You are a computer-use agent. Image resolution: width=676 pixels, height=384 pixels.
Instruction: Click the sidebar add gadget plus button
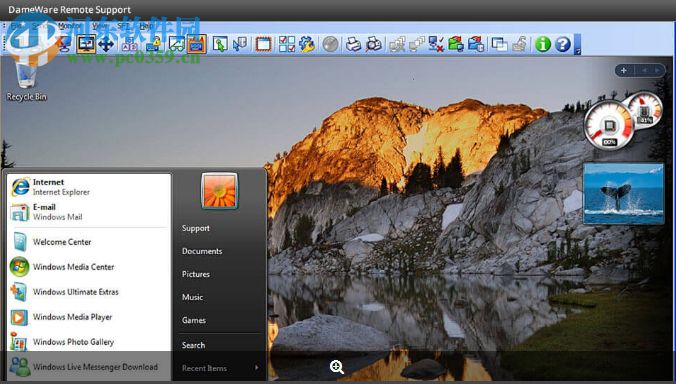click(x=623, y=70)
